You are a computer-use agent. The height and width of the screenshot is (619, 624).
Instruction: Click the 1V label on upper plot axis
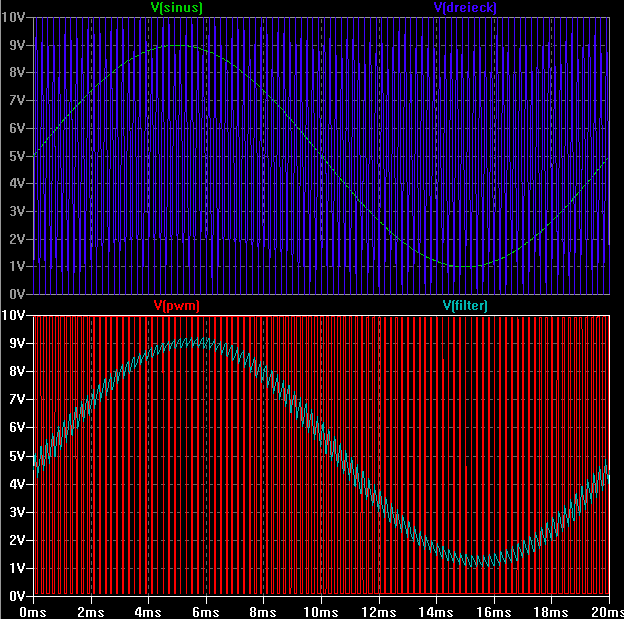tap(17, 266)
